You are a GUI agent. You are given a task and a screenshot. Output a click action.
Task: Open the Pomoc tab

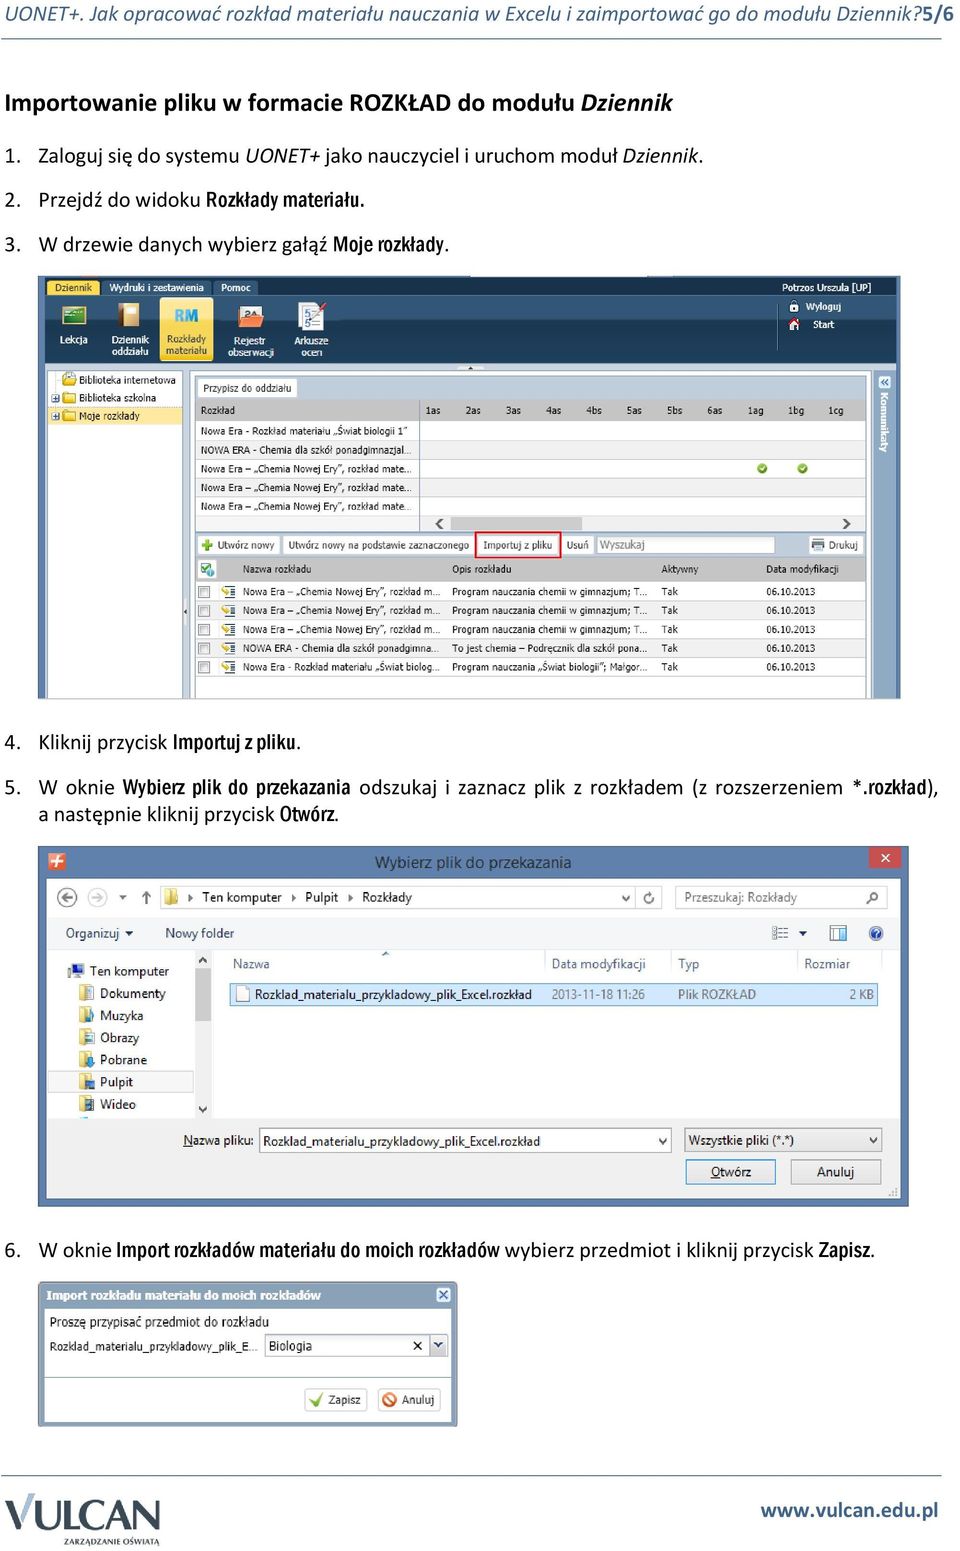coord(236,288)
